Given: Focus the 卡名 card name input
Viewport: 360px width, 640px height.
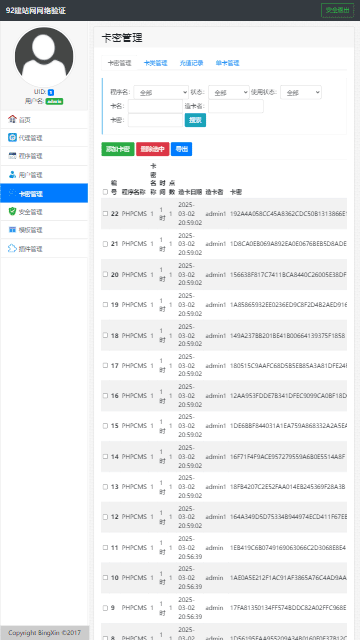Looking at the screenshot, I should 156,106.
